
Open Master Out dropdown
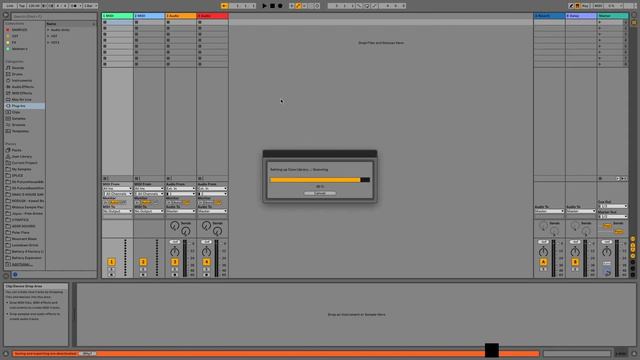coord(613,216)
